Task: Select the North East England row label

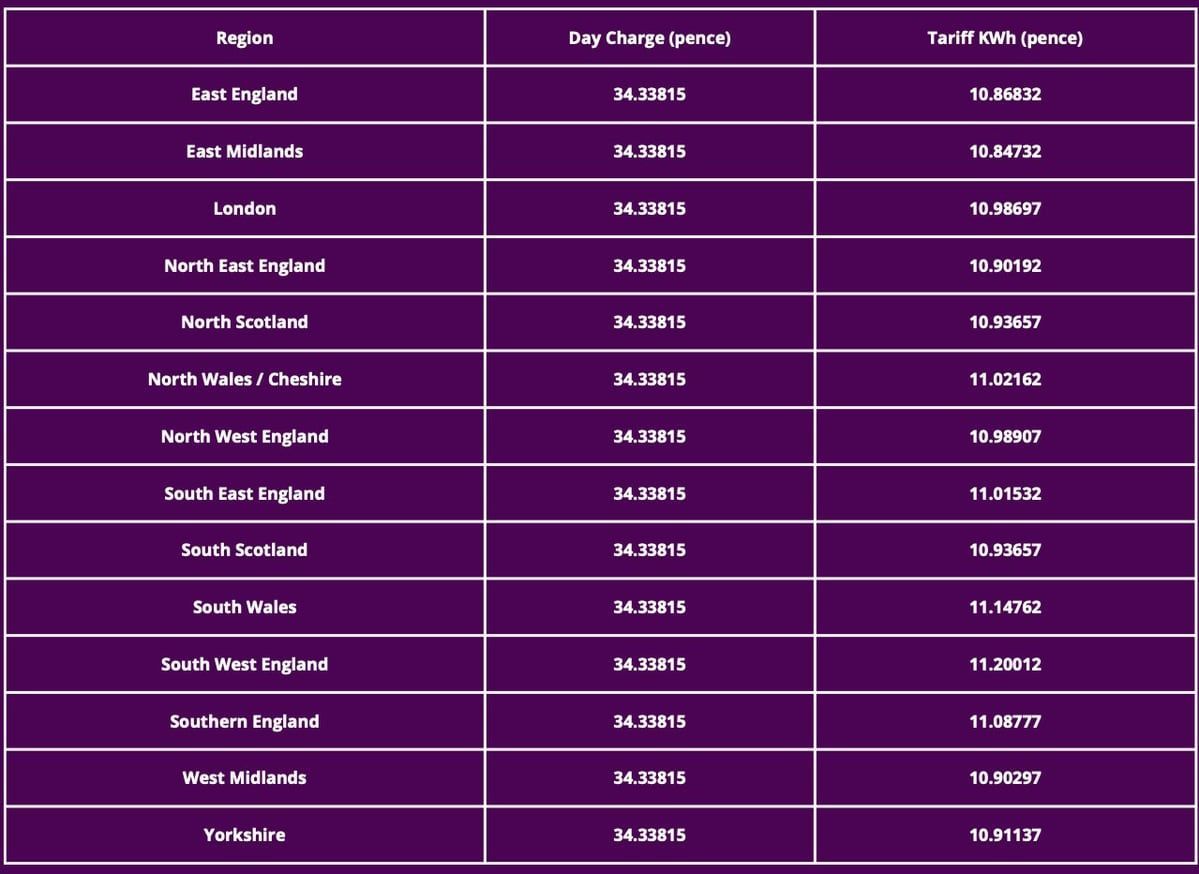Action: pyautogui.click(x=244, y=265)
